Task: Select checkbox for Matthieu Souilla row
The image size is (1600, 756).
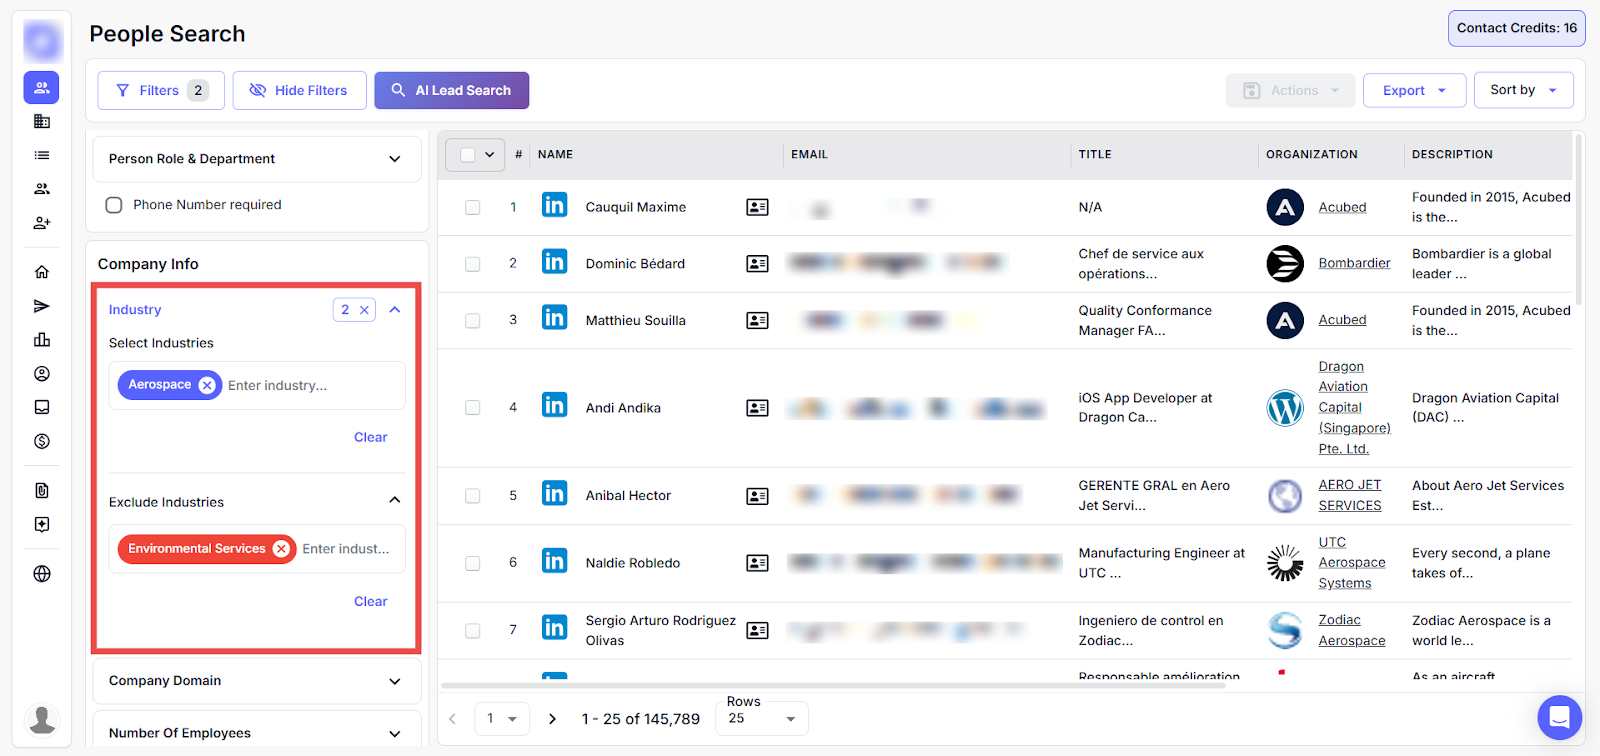Action: [x=472, y=321]
